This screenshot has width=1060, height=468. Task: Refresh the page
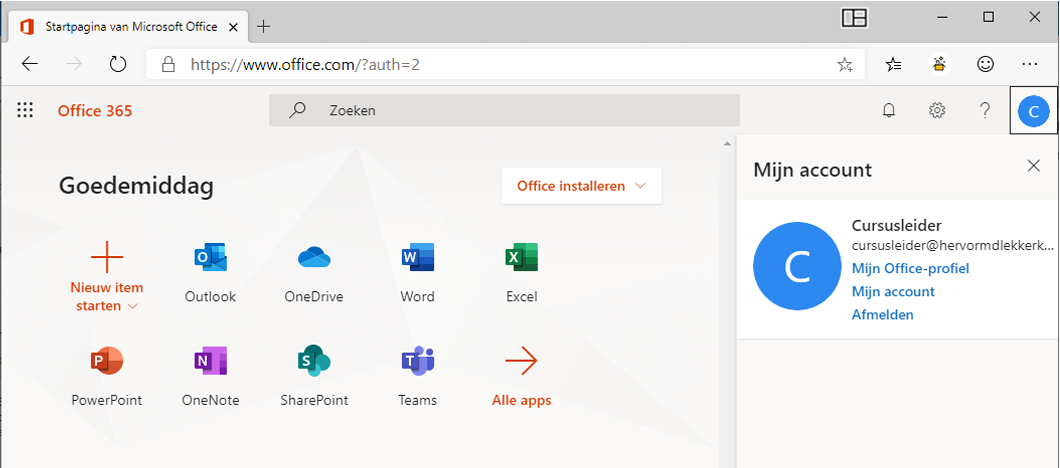[x=118, y=64]
